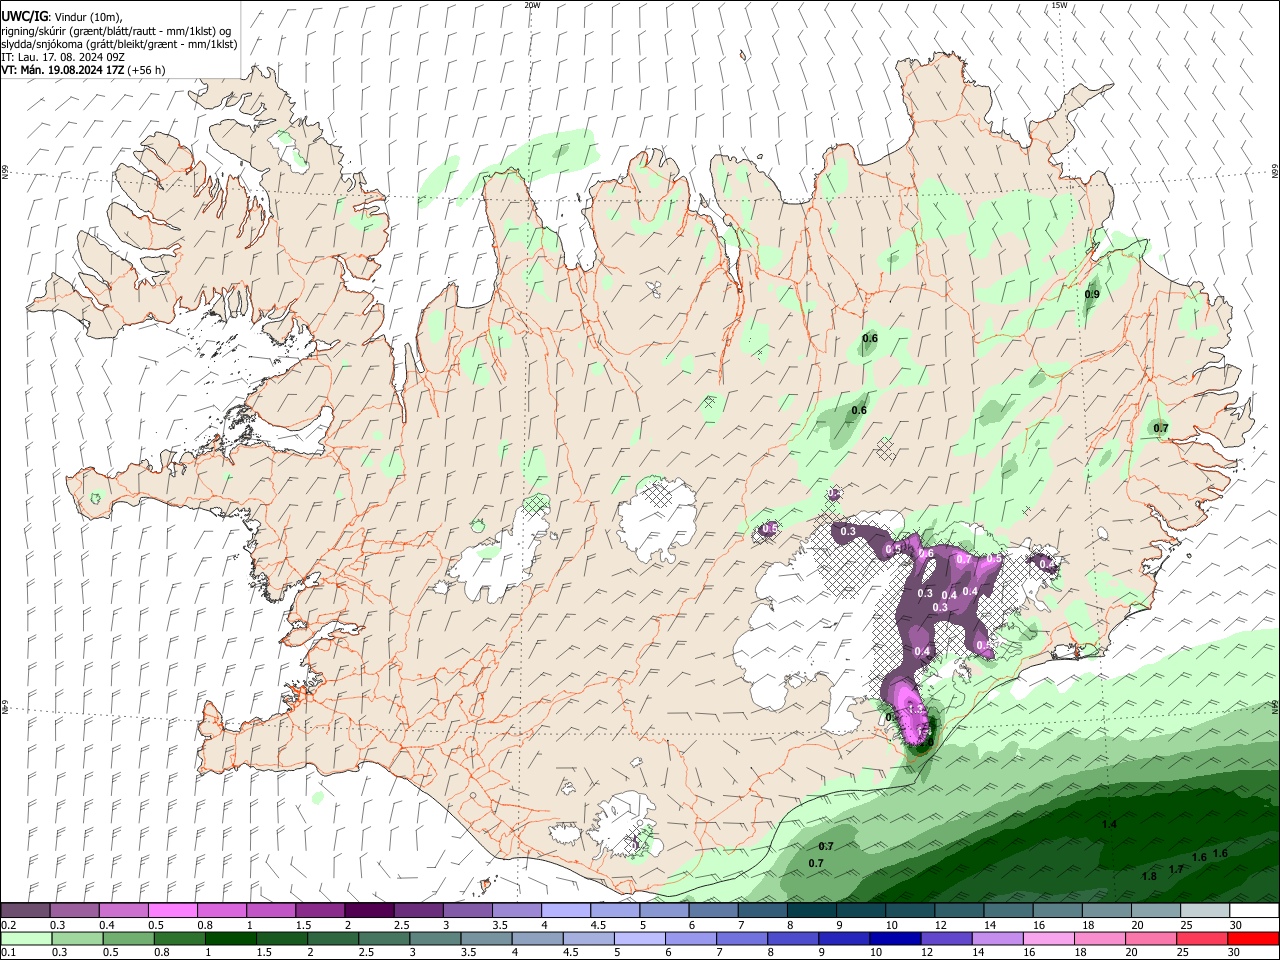Pick the lavender 4 swatch in upper legend

point(566,911)
